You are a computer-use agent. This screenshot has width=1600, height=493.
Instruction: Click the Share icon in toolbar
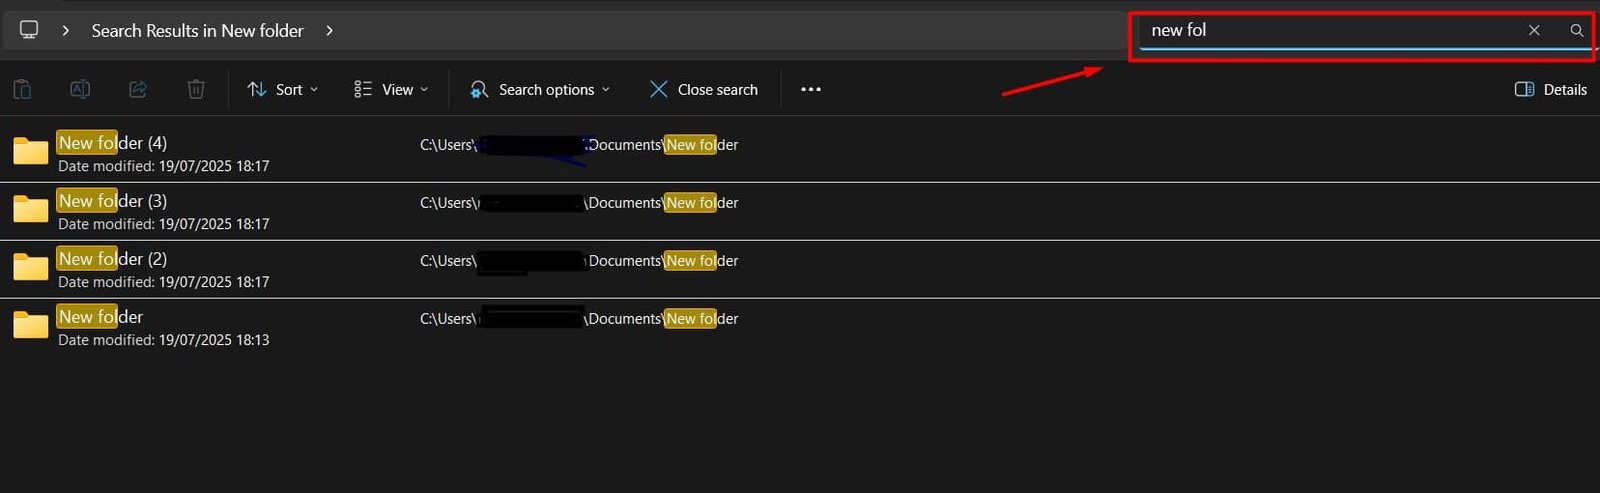138,89
